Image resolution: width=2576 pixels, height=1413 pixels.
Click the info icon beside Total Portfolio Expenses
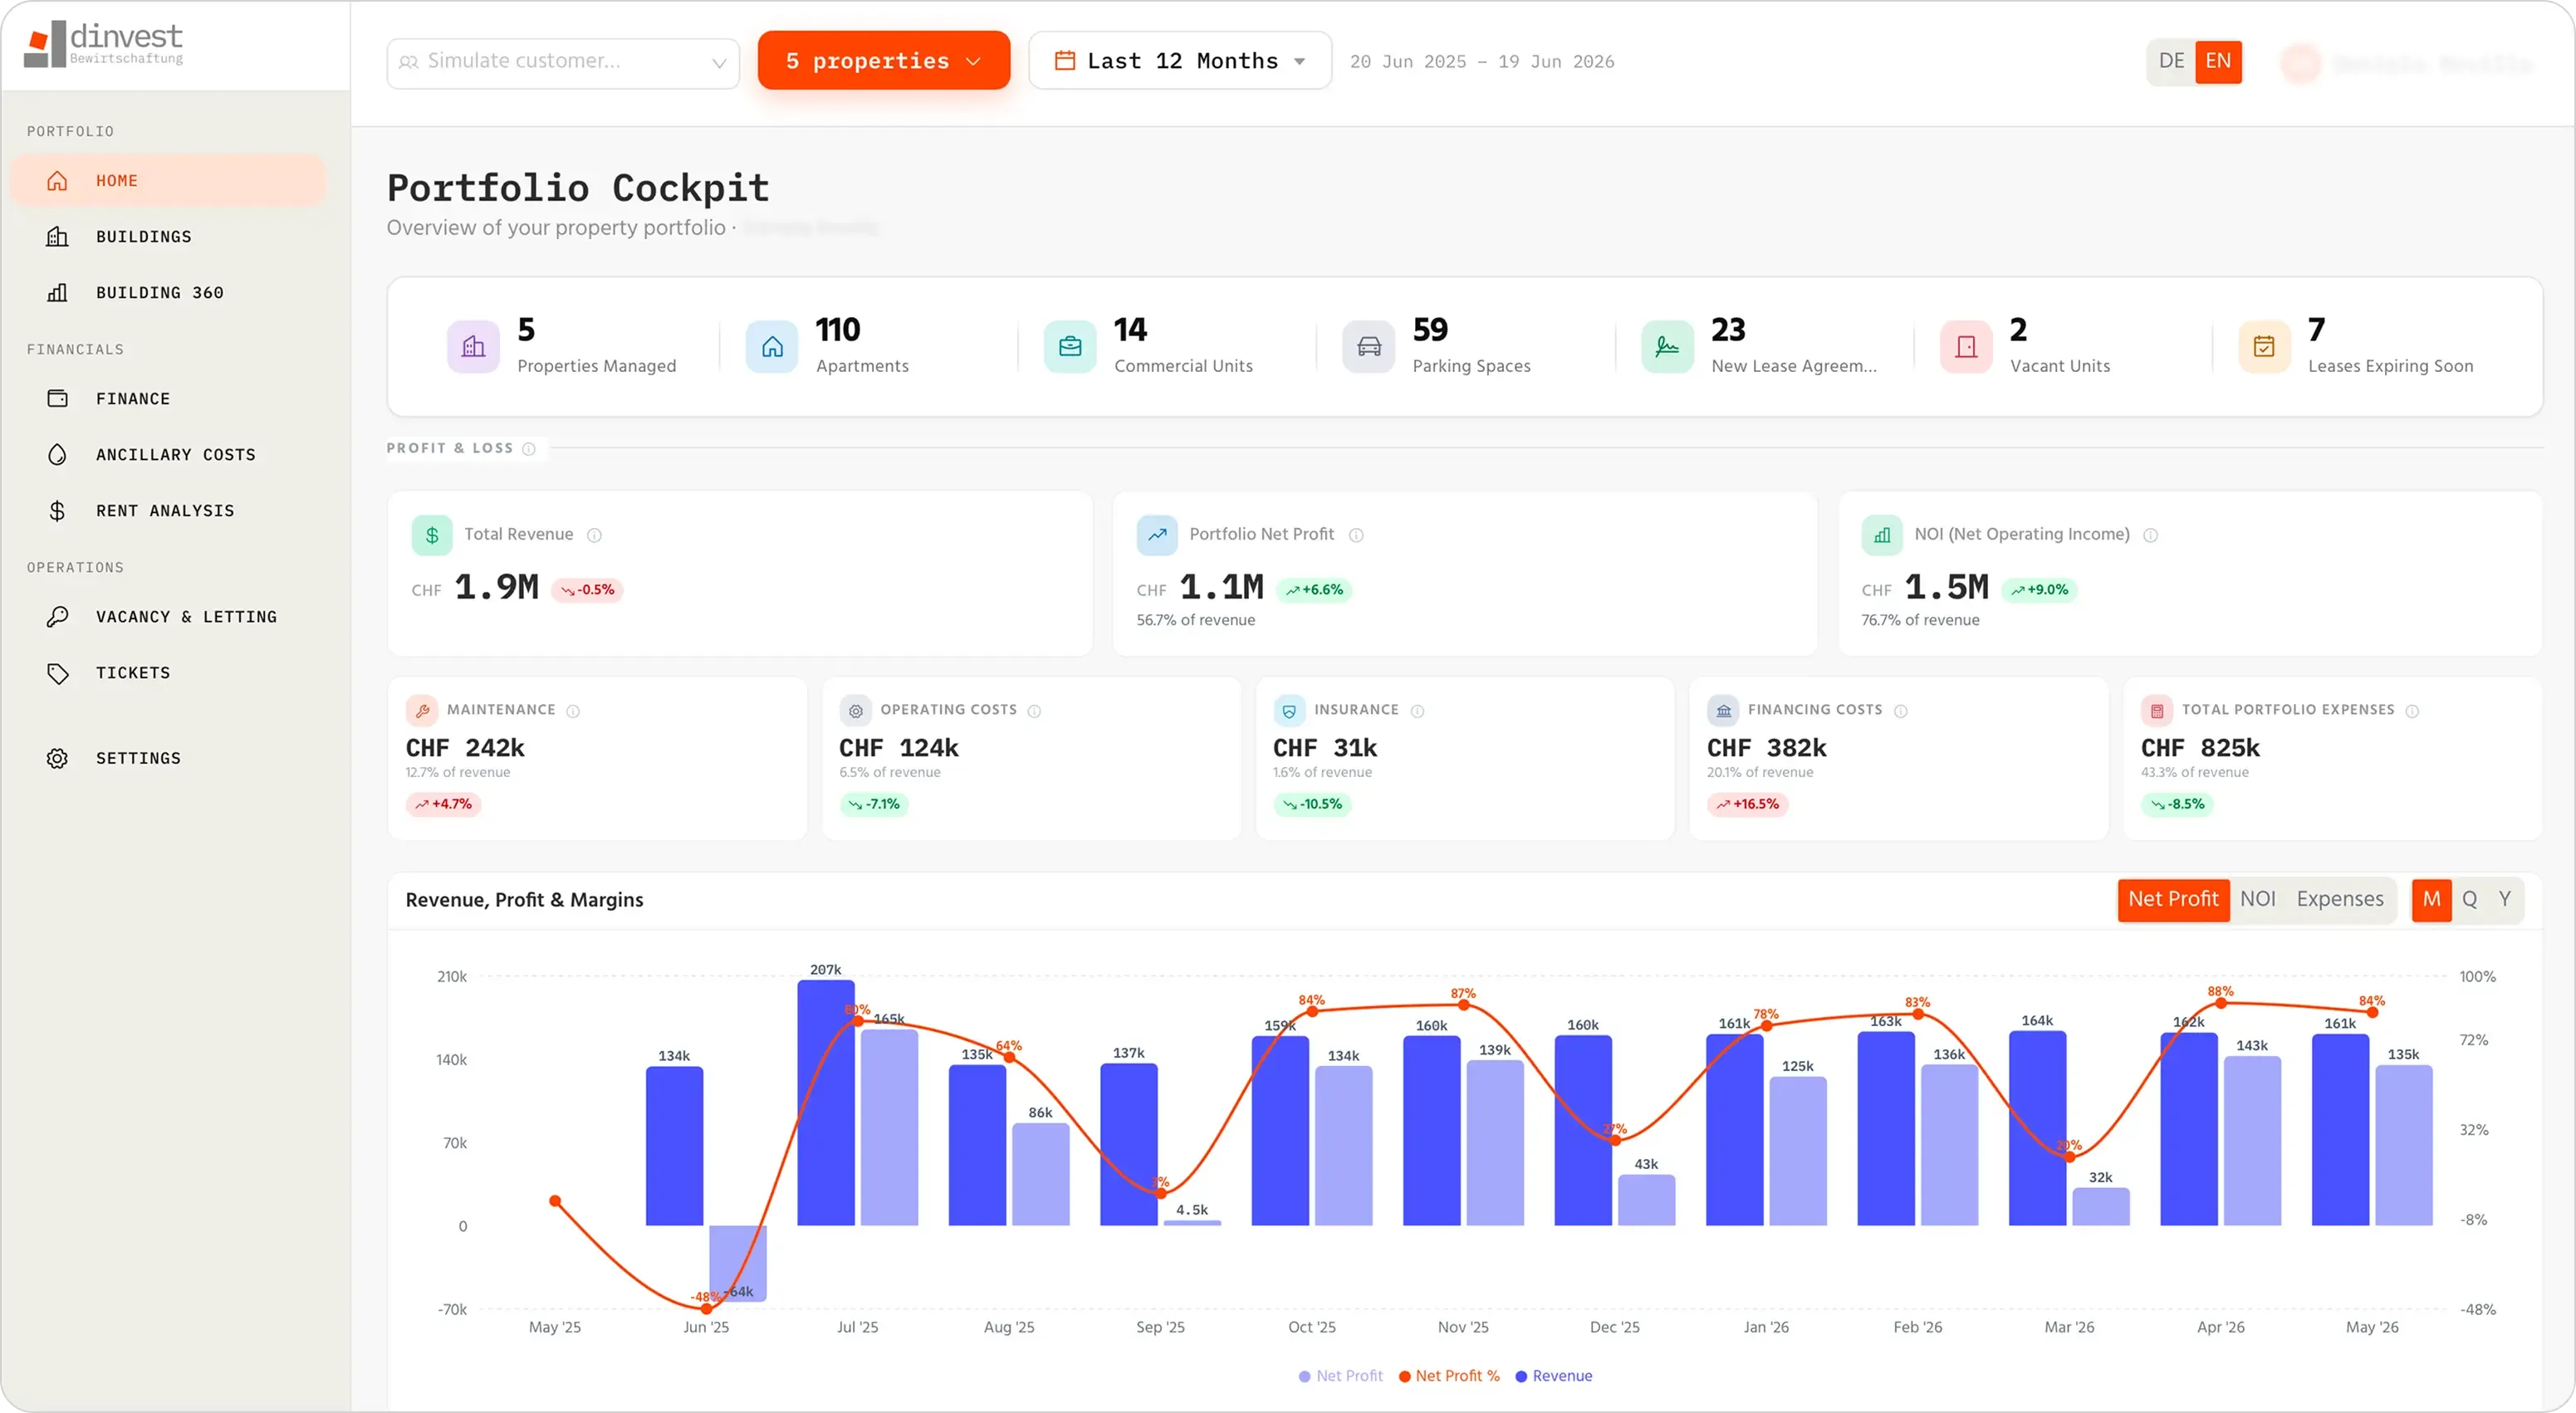tap(2412, 711)
